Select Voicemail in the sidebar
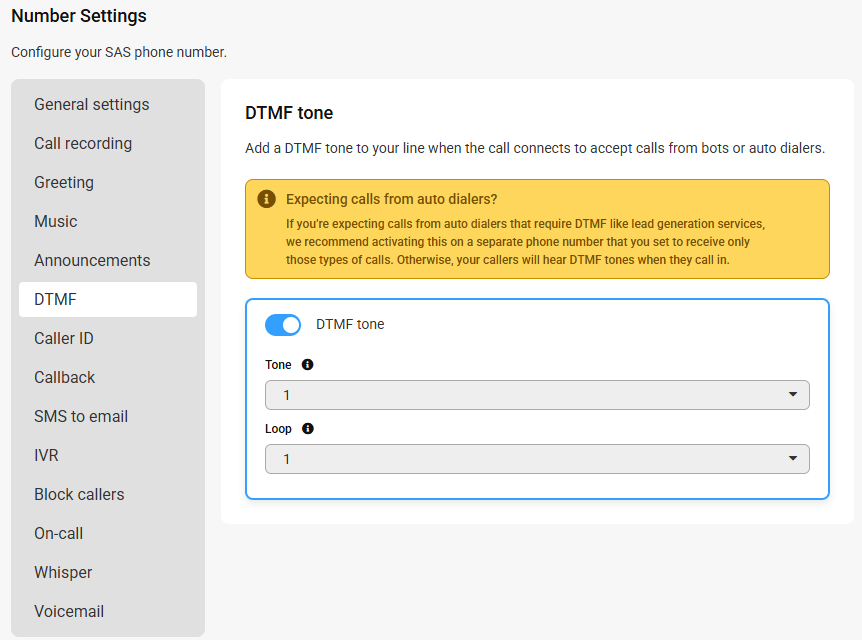 pos(108,612)
